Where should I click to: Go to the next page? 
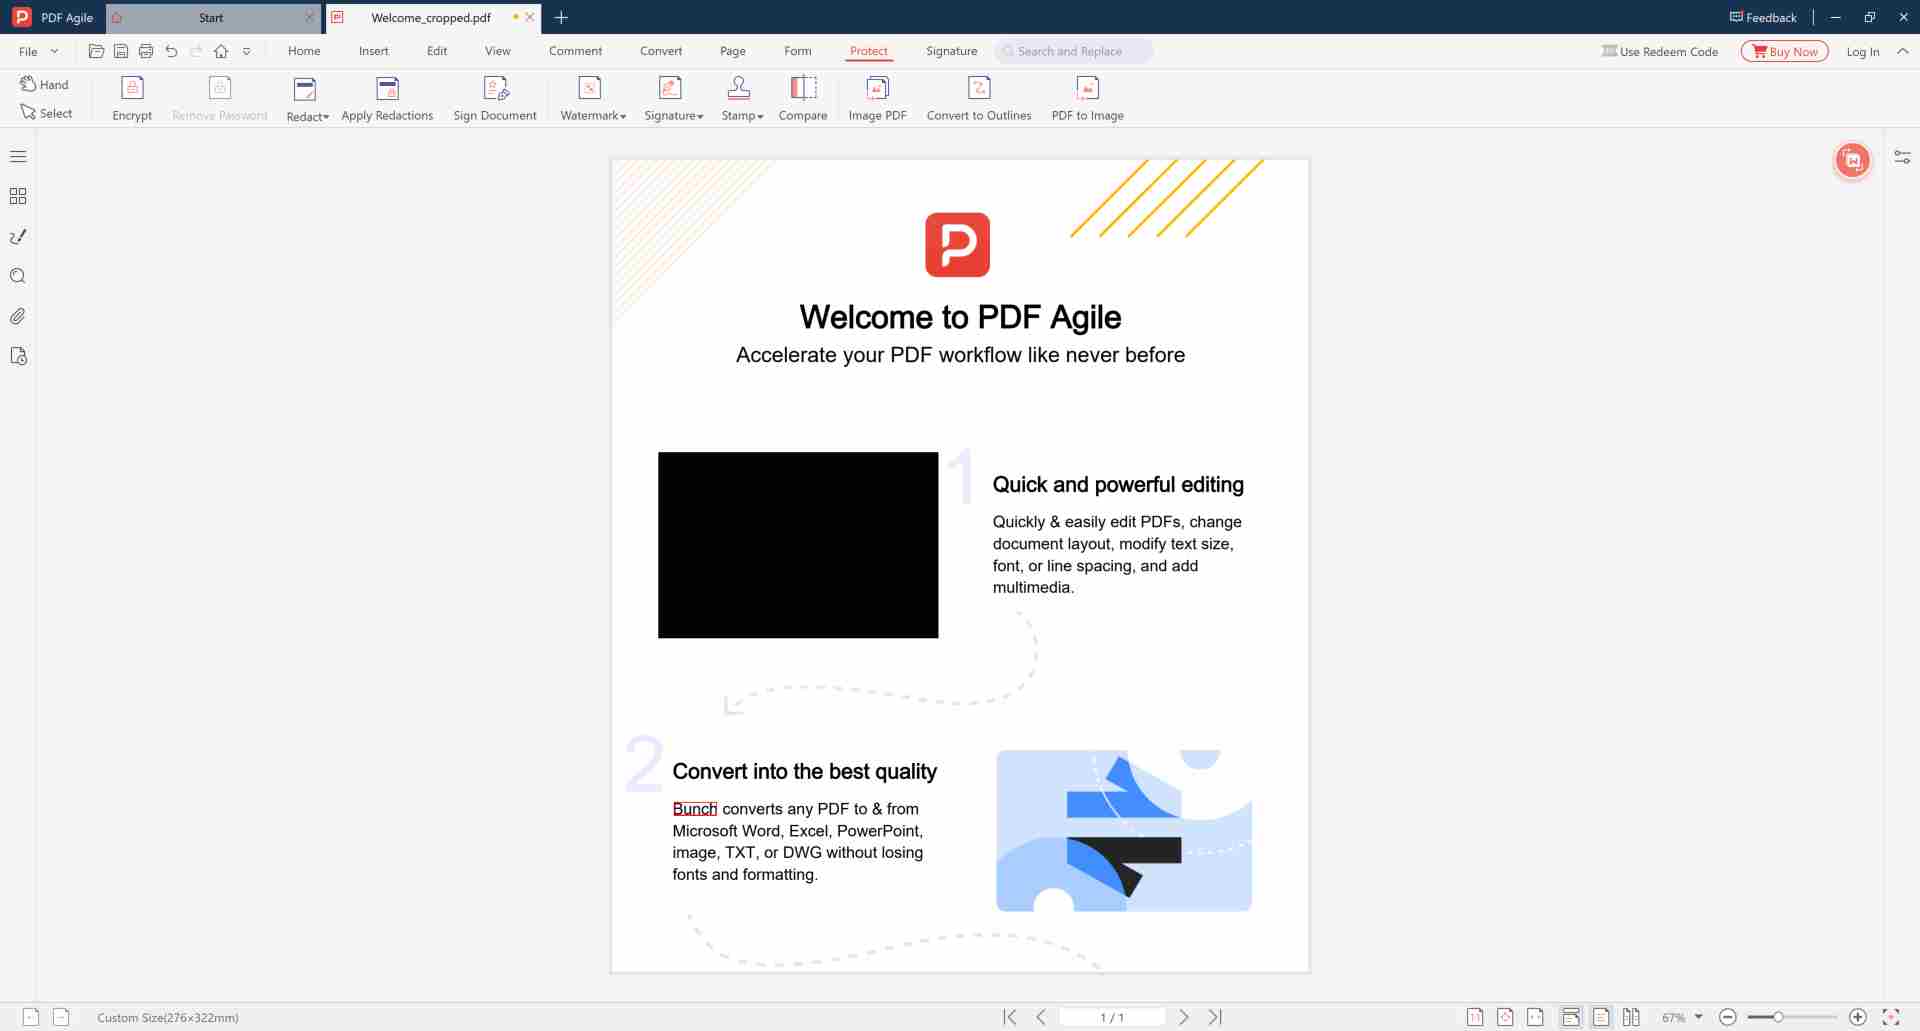coord(1184,1017)
